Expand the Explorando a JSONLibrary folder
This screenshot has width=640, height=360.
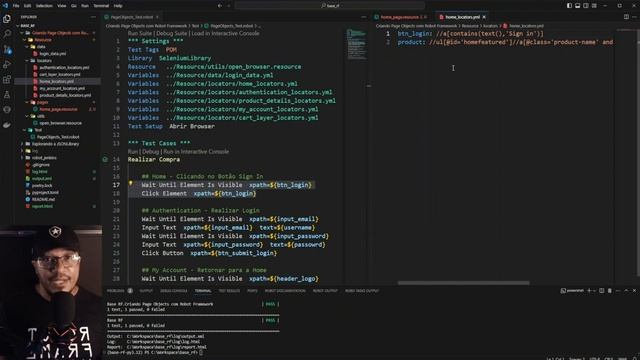point(22,144)
